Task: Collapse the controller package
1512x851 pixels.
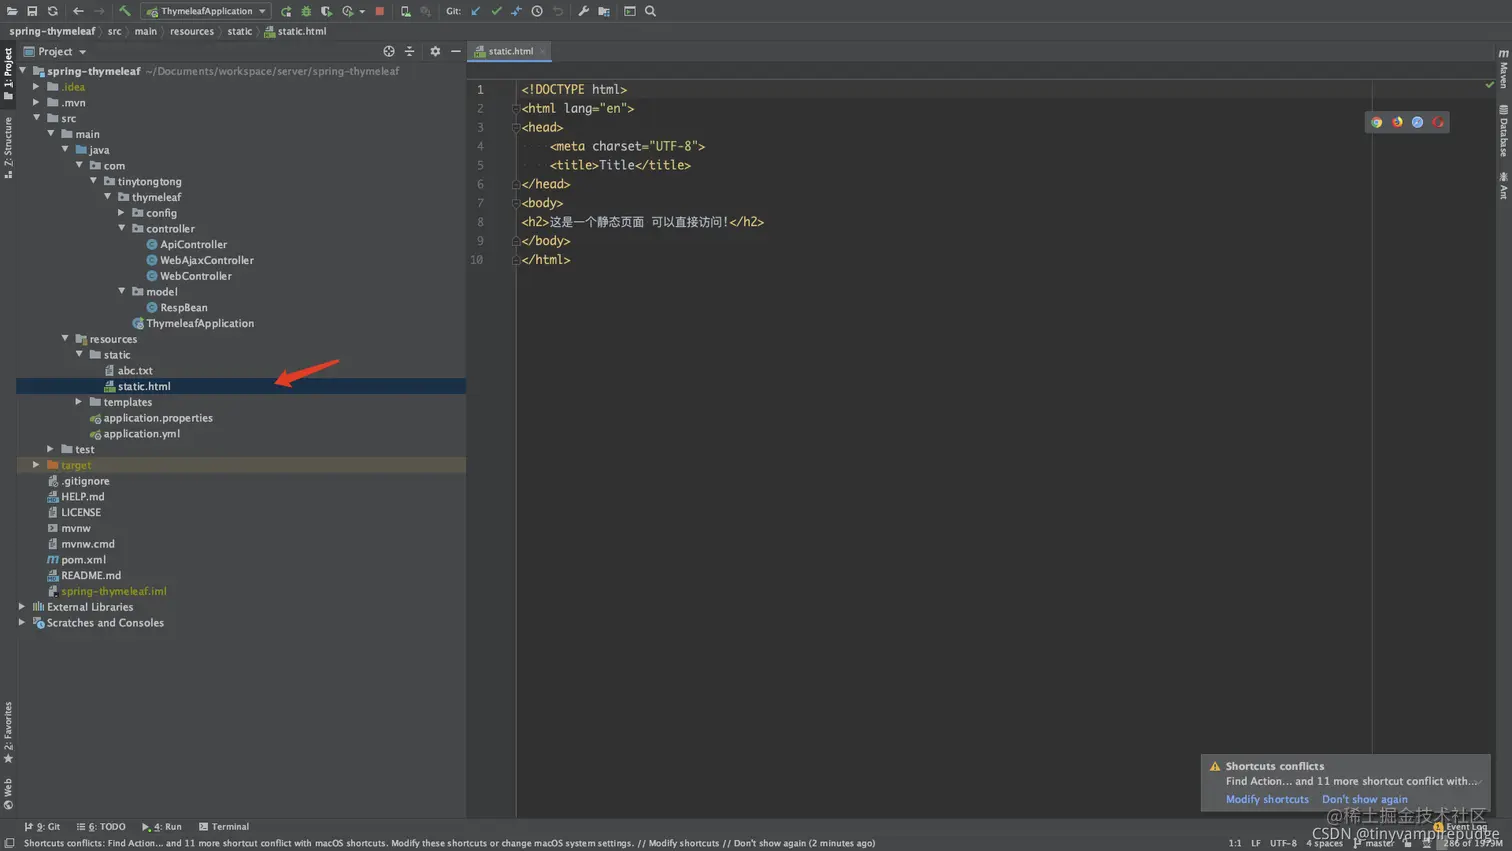Action: [122, 228]
